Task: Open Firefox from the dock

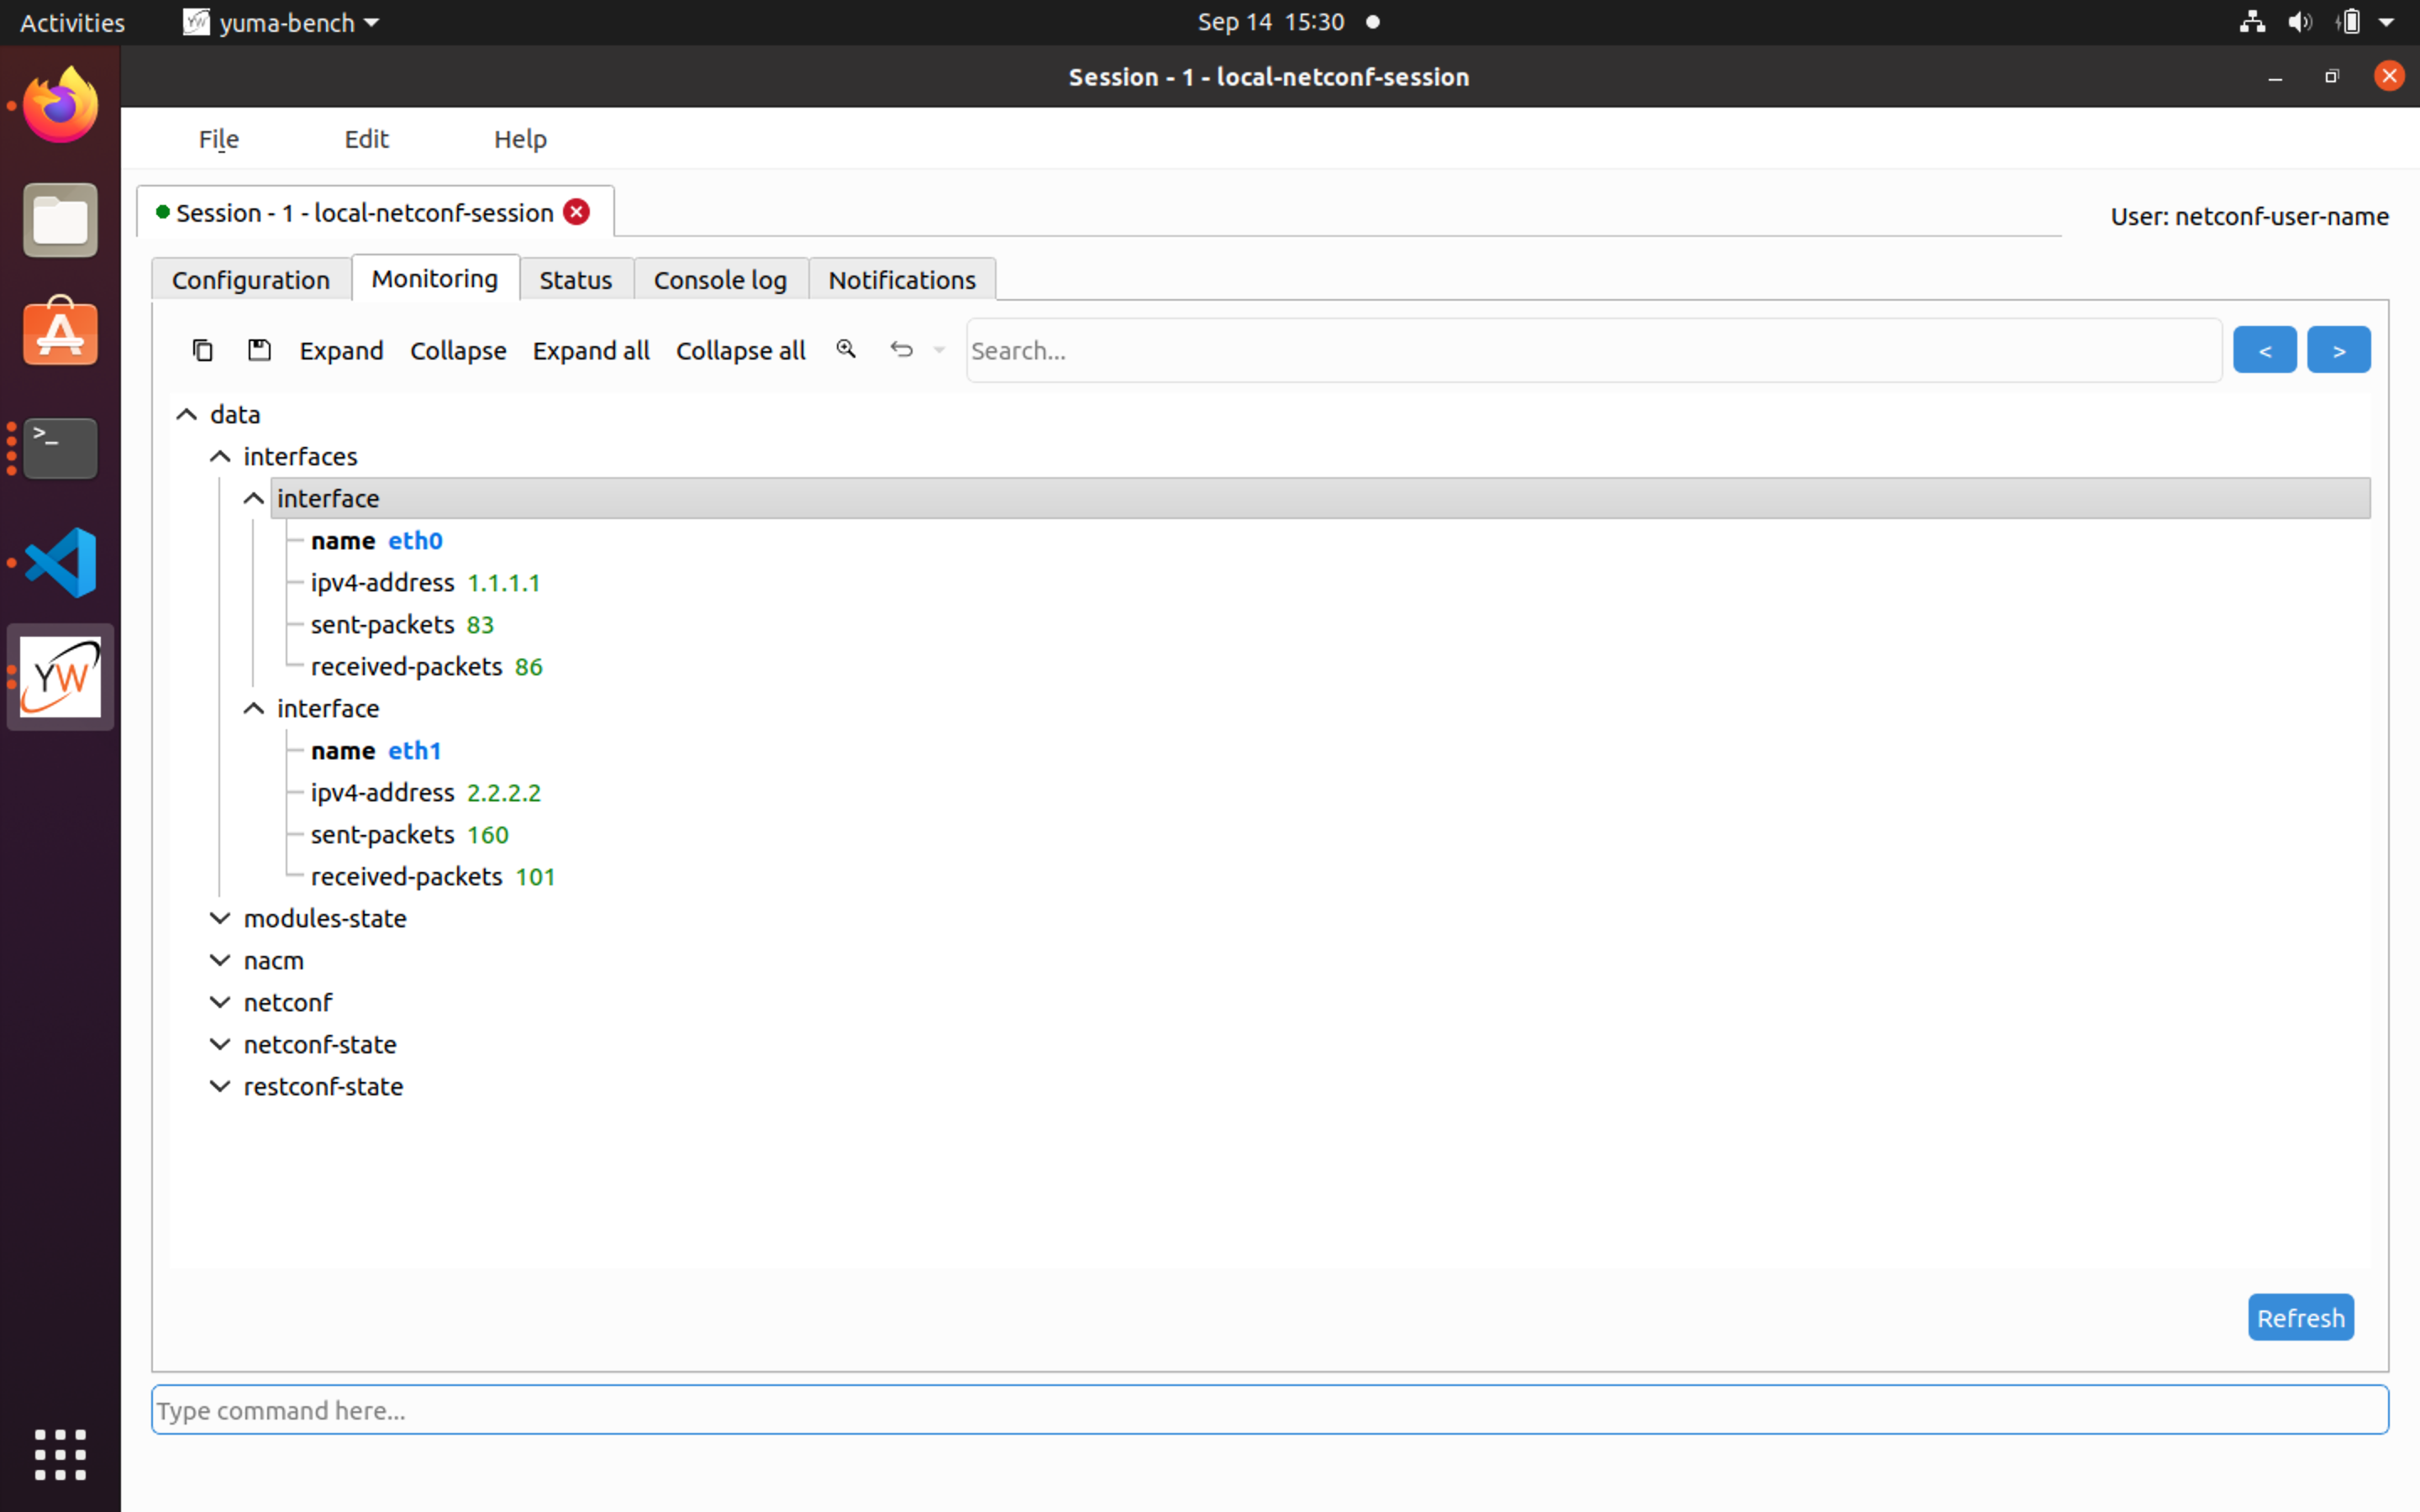Action: click(60, 104)
